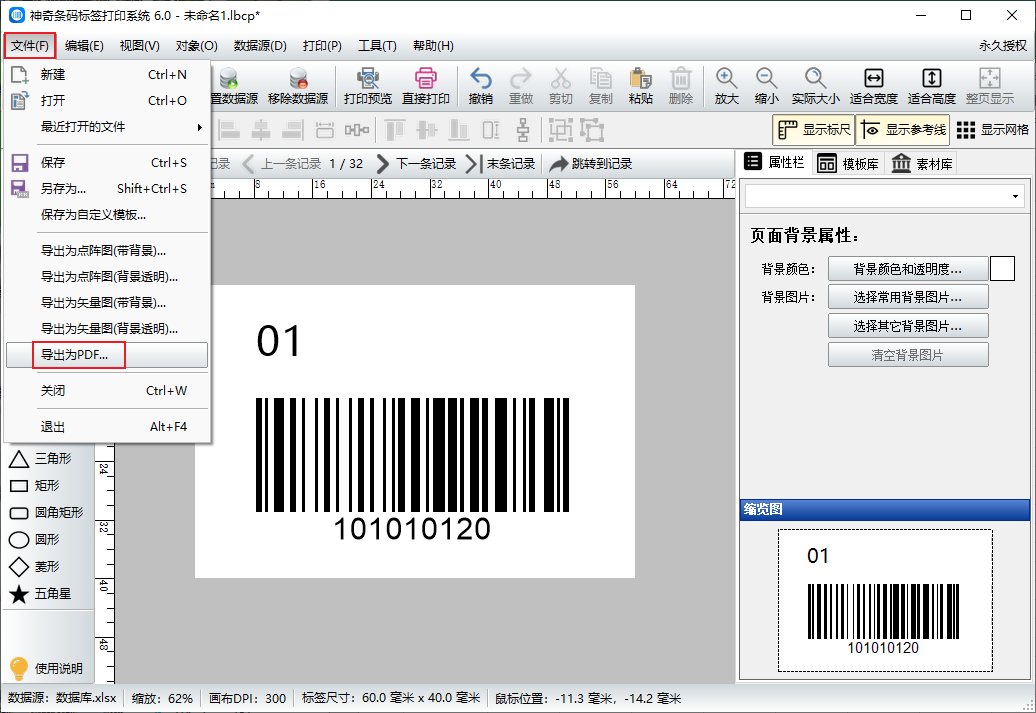Select the Triangle (三角形) shape tool
Image resolution: width=1036 pixels, height=713 pixels.
tap(40, 459)
